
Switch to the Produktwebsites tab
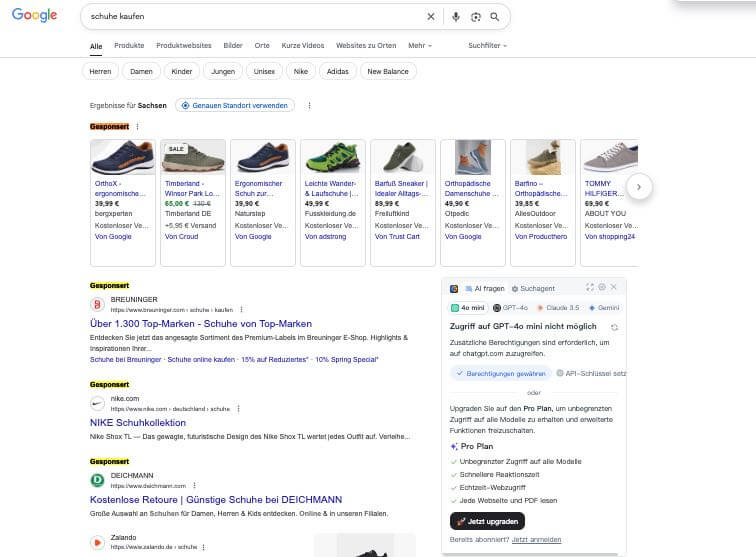[x=184, y=45]
